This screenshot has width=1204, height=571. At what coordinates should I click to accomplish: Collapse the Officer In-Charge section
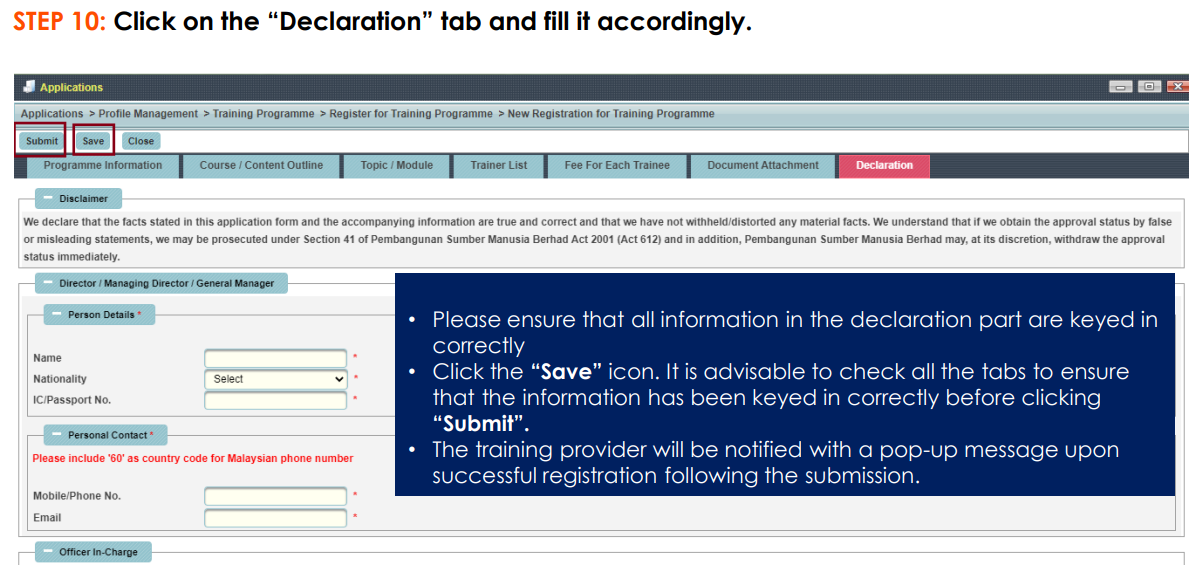[48, 552]
